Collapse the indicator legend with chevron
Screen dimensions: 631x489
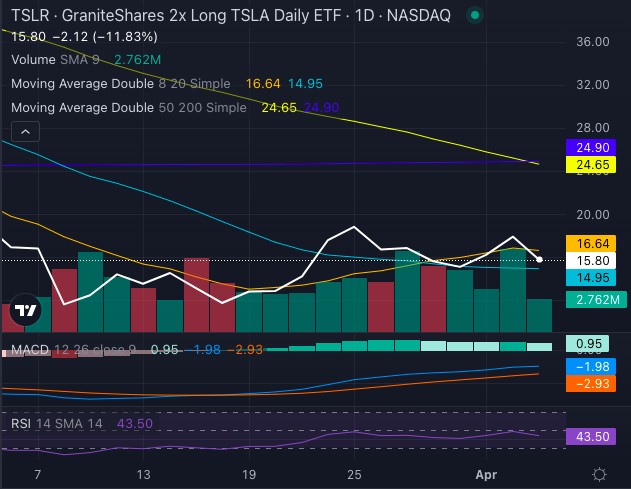click(25, 132)
